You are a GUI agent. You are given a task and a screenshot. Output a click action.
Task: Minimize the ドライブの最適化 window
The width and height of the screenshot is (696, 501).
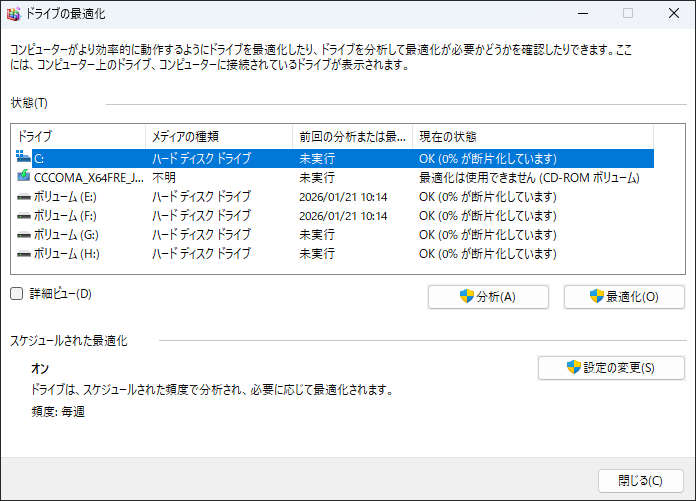coord(583,14)
